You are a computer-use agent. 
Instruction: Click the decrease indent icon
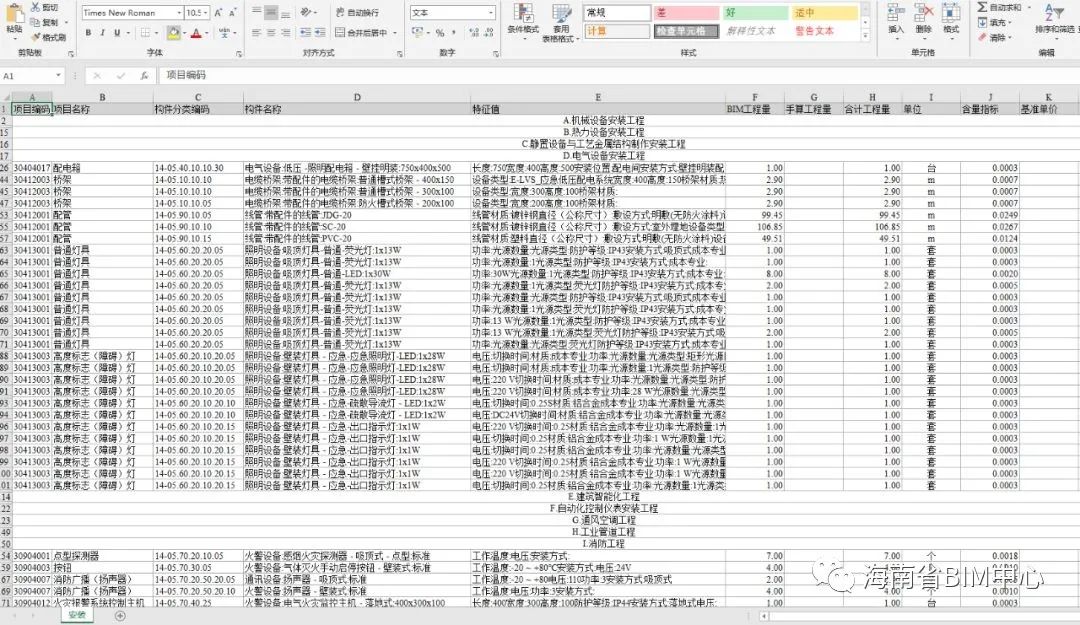coord(305,32)
